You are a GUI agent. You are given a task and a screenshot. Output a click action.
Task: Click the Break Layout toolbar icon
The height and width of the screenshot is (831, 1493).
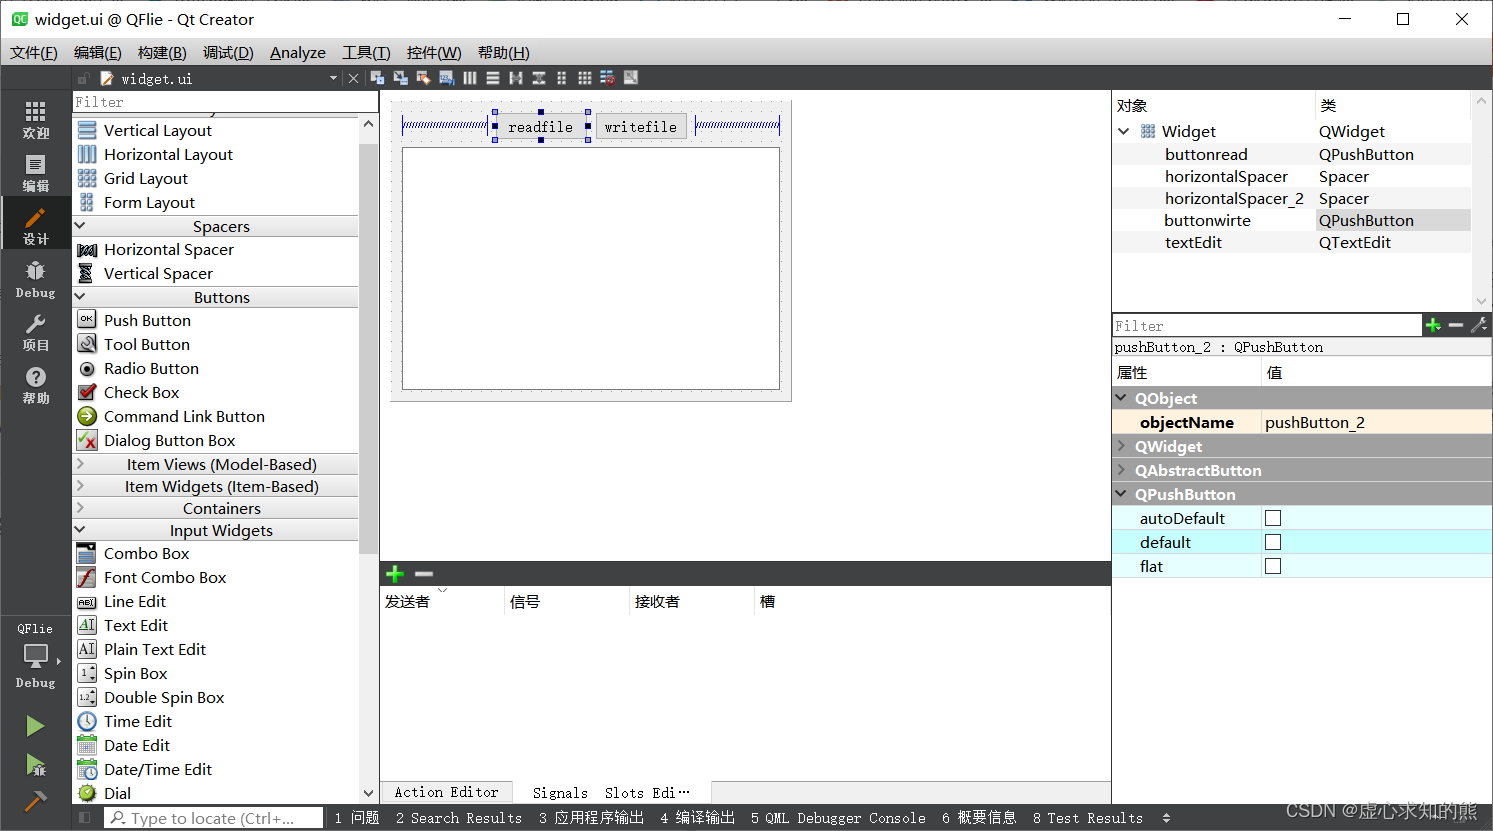click(608, 78)
